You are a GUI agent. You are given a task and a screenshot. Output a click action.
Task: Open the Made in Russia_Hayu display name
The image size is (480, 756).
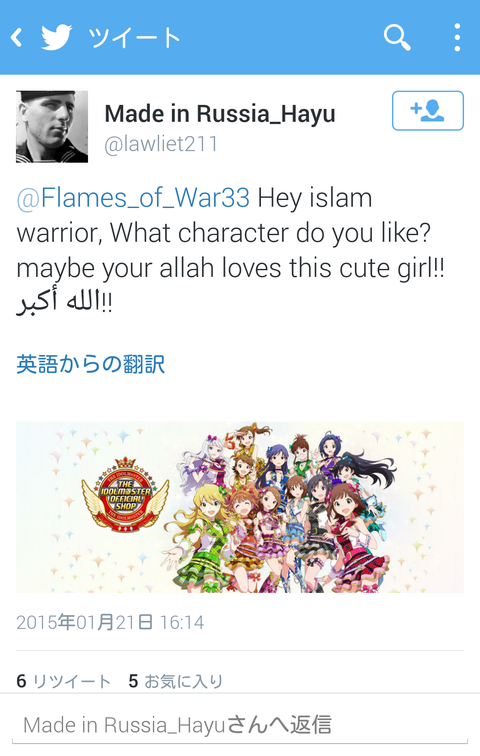[x=220, y=114]
